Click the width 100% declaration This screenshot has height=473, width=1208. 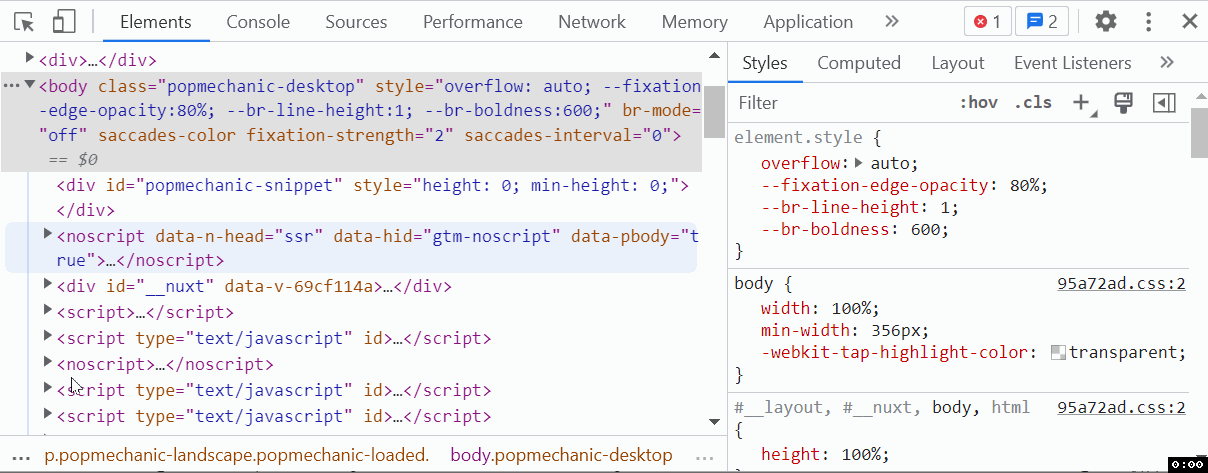click(x=820, y=308)
